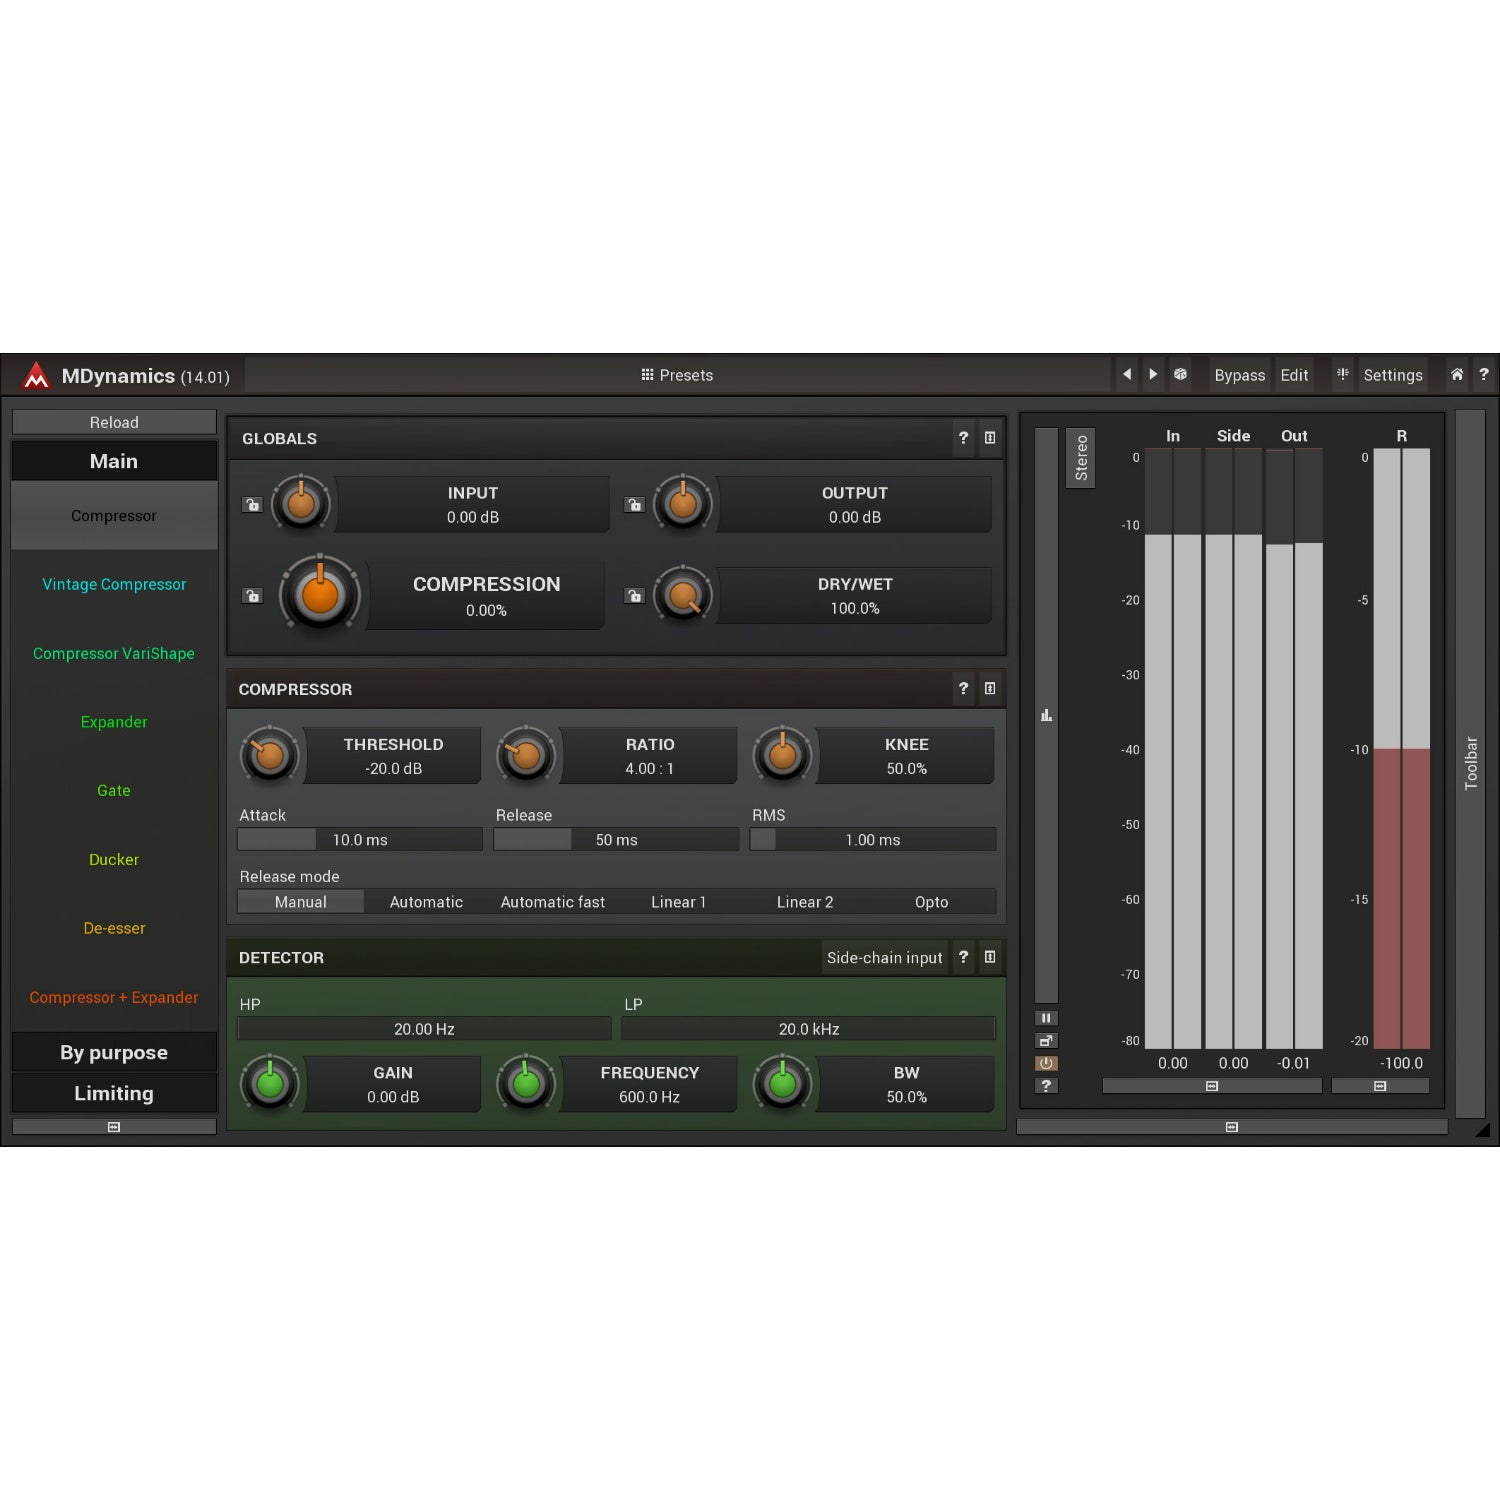The width and height of the screenshot is (1500, 1500).
Task: Open the Detector panel help icon
Action: pos(963,957)
